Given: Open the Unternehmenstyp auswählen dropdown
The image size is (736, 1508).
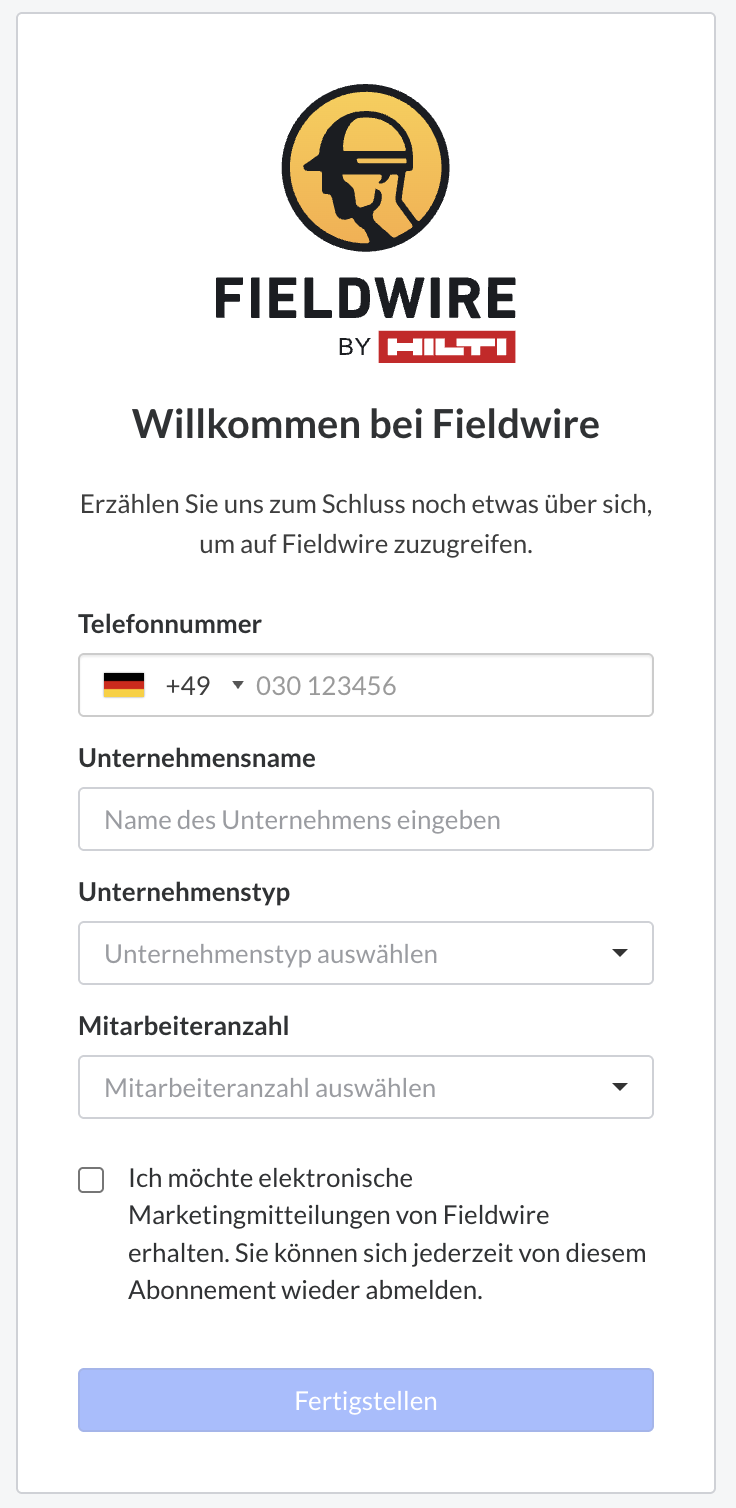Looking at the screenshot, I should pyautogui.click(x=366, y=954).
